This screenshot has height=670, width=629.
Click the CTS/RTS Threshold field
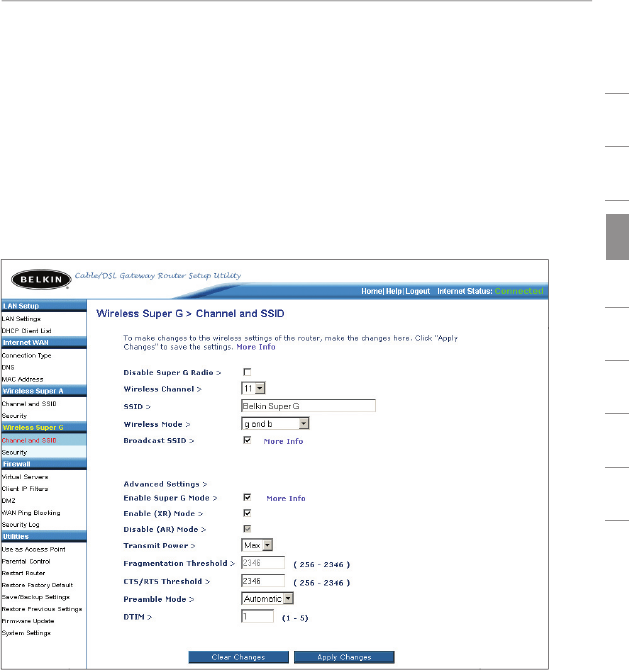263,581
